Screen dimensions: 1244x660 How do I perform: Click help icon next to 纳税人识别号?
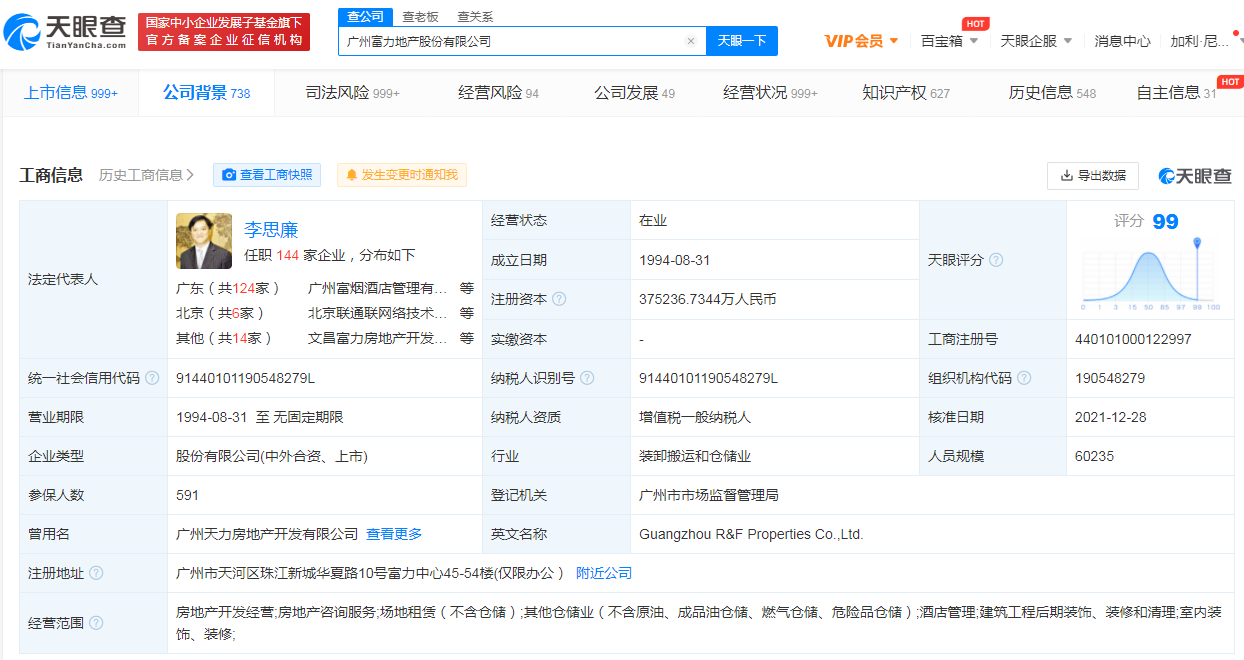click(587, 378)
